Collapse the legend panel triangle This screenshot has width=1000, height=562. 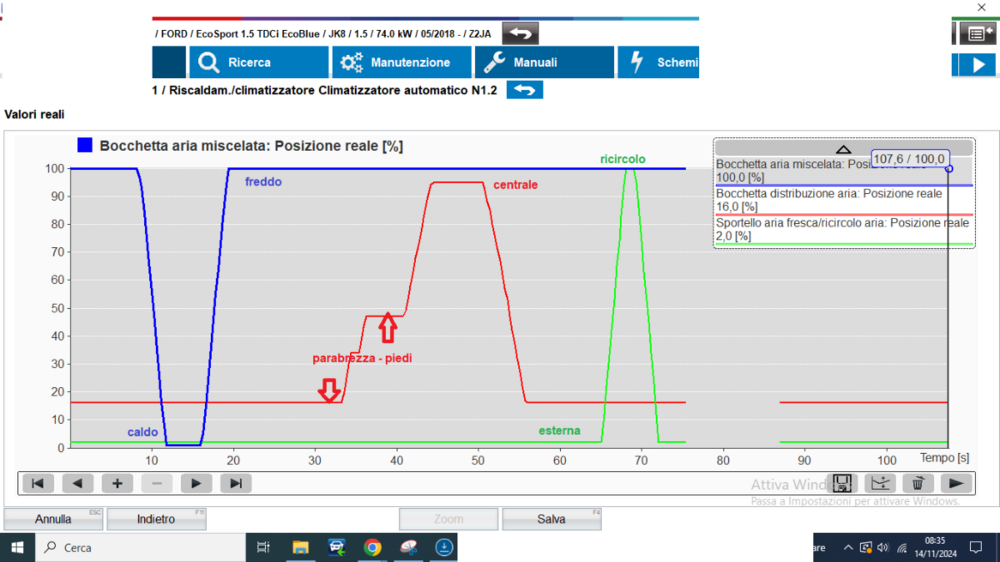pos(843,148)
